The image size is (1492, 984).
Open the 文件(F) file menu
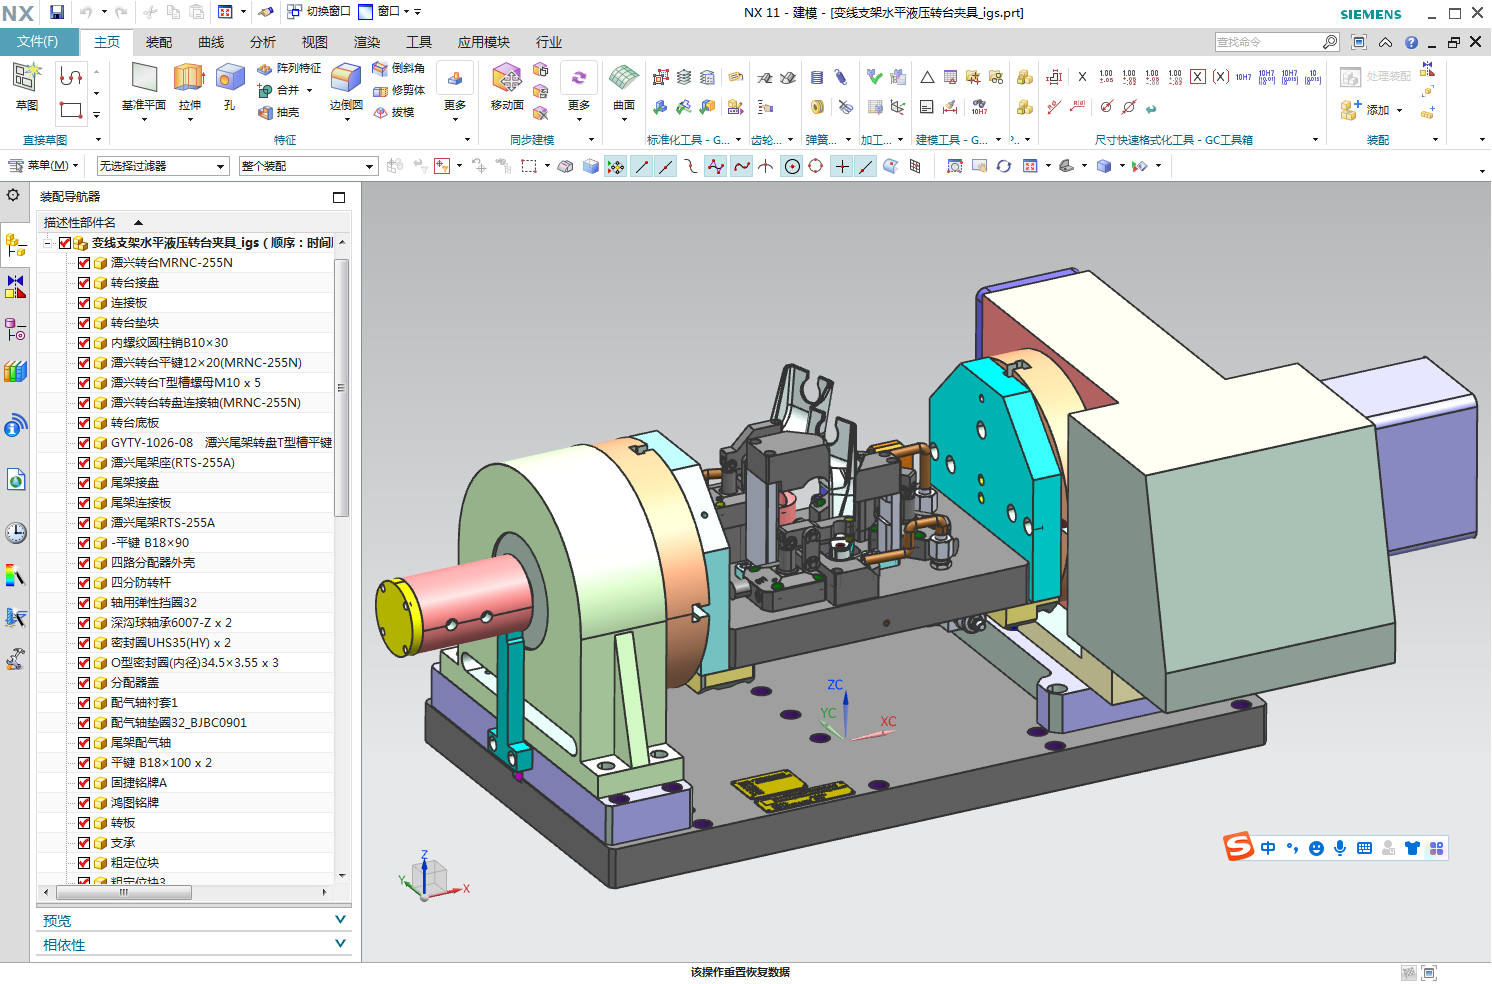coord(38,41)
